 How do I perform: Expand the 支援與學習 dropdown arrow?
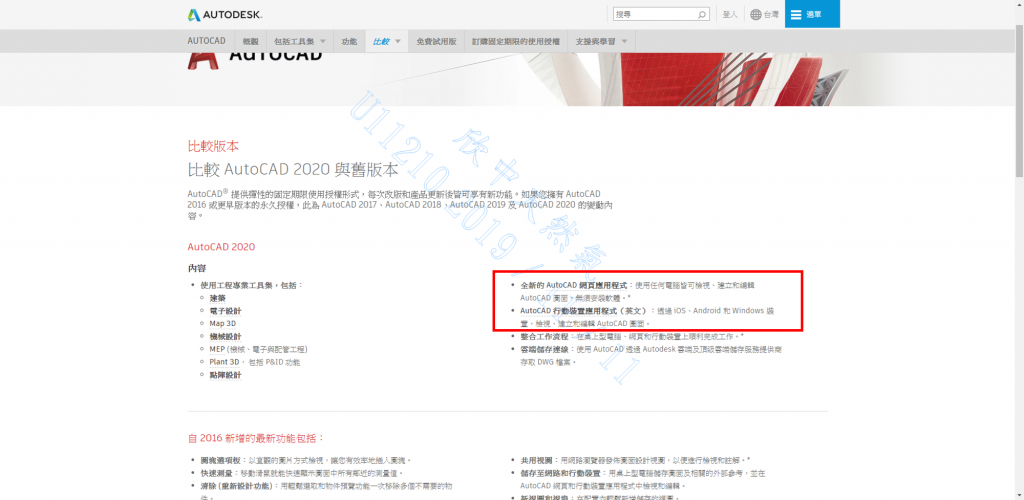coord(624,41)
